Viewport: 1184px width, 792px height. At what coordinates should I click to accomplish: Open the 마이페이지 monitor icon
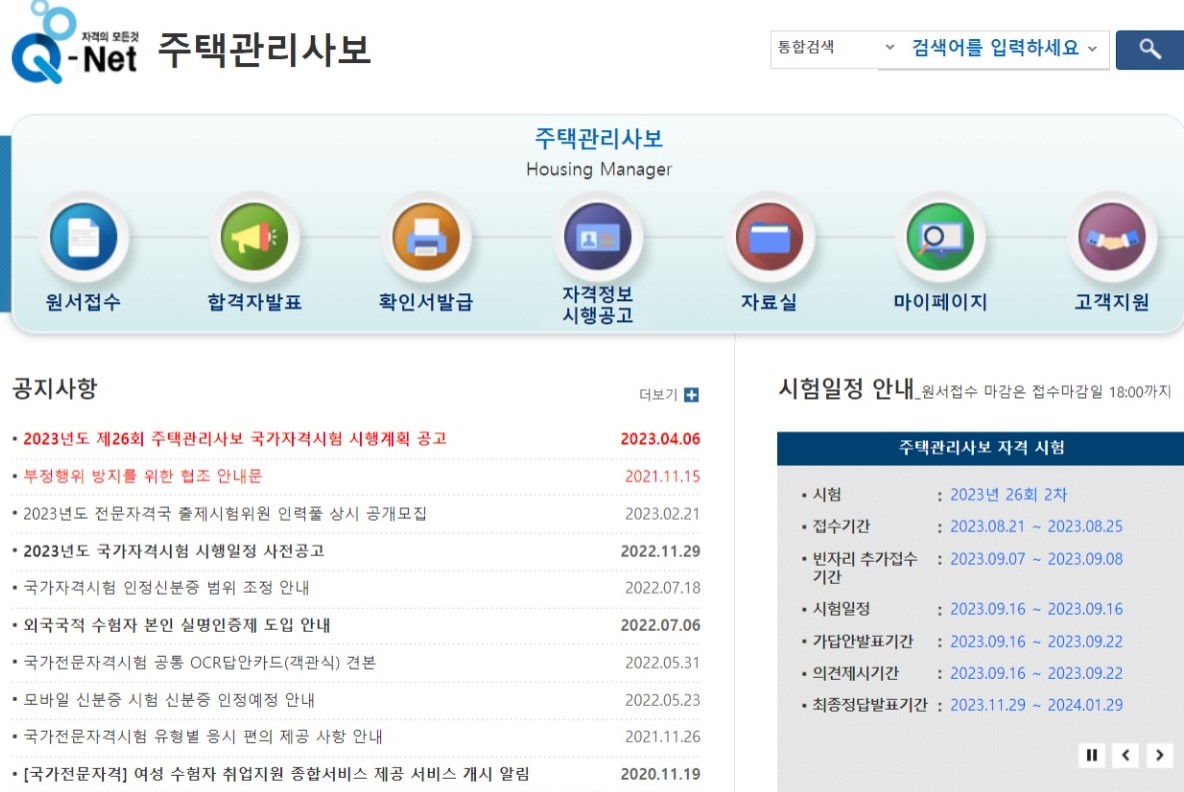tap(940, 237)
